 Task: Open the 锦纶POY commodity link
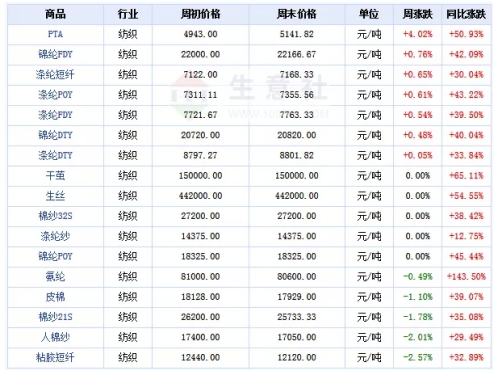[55, 256]
